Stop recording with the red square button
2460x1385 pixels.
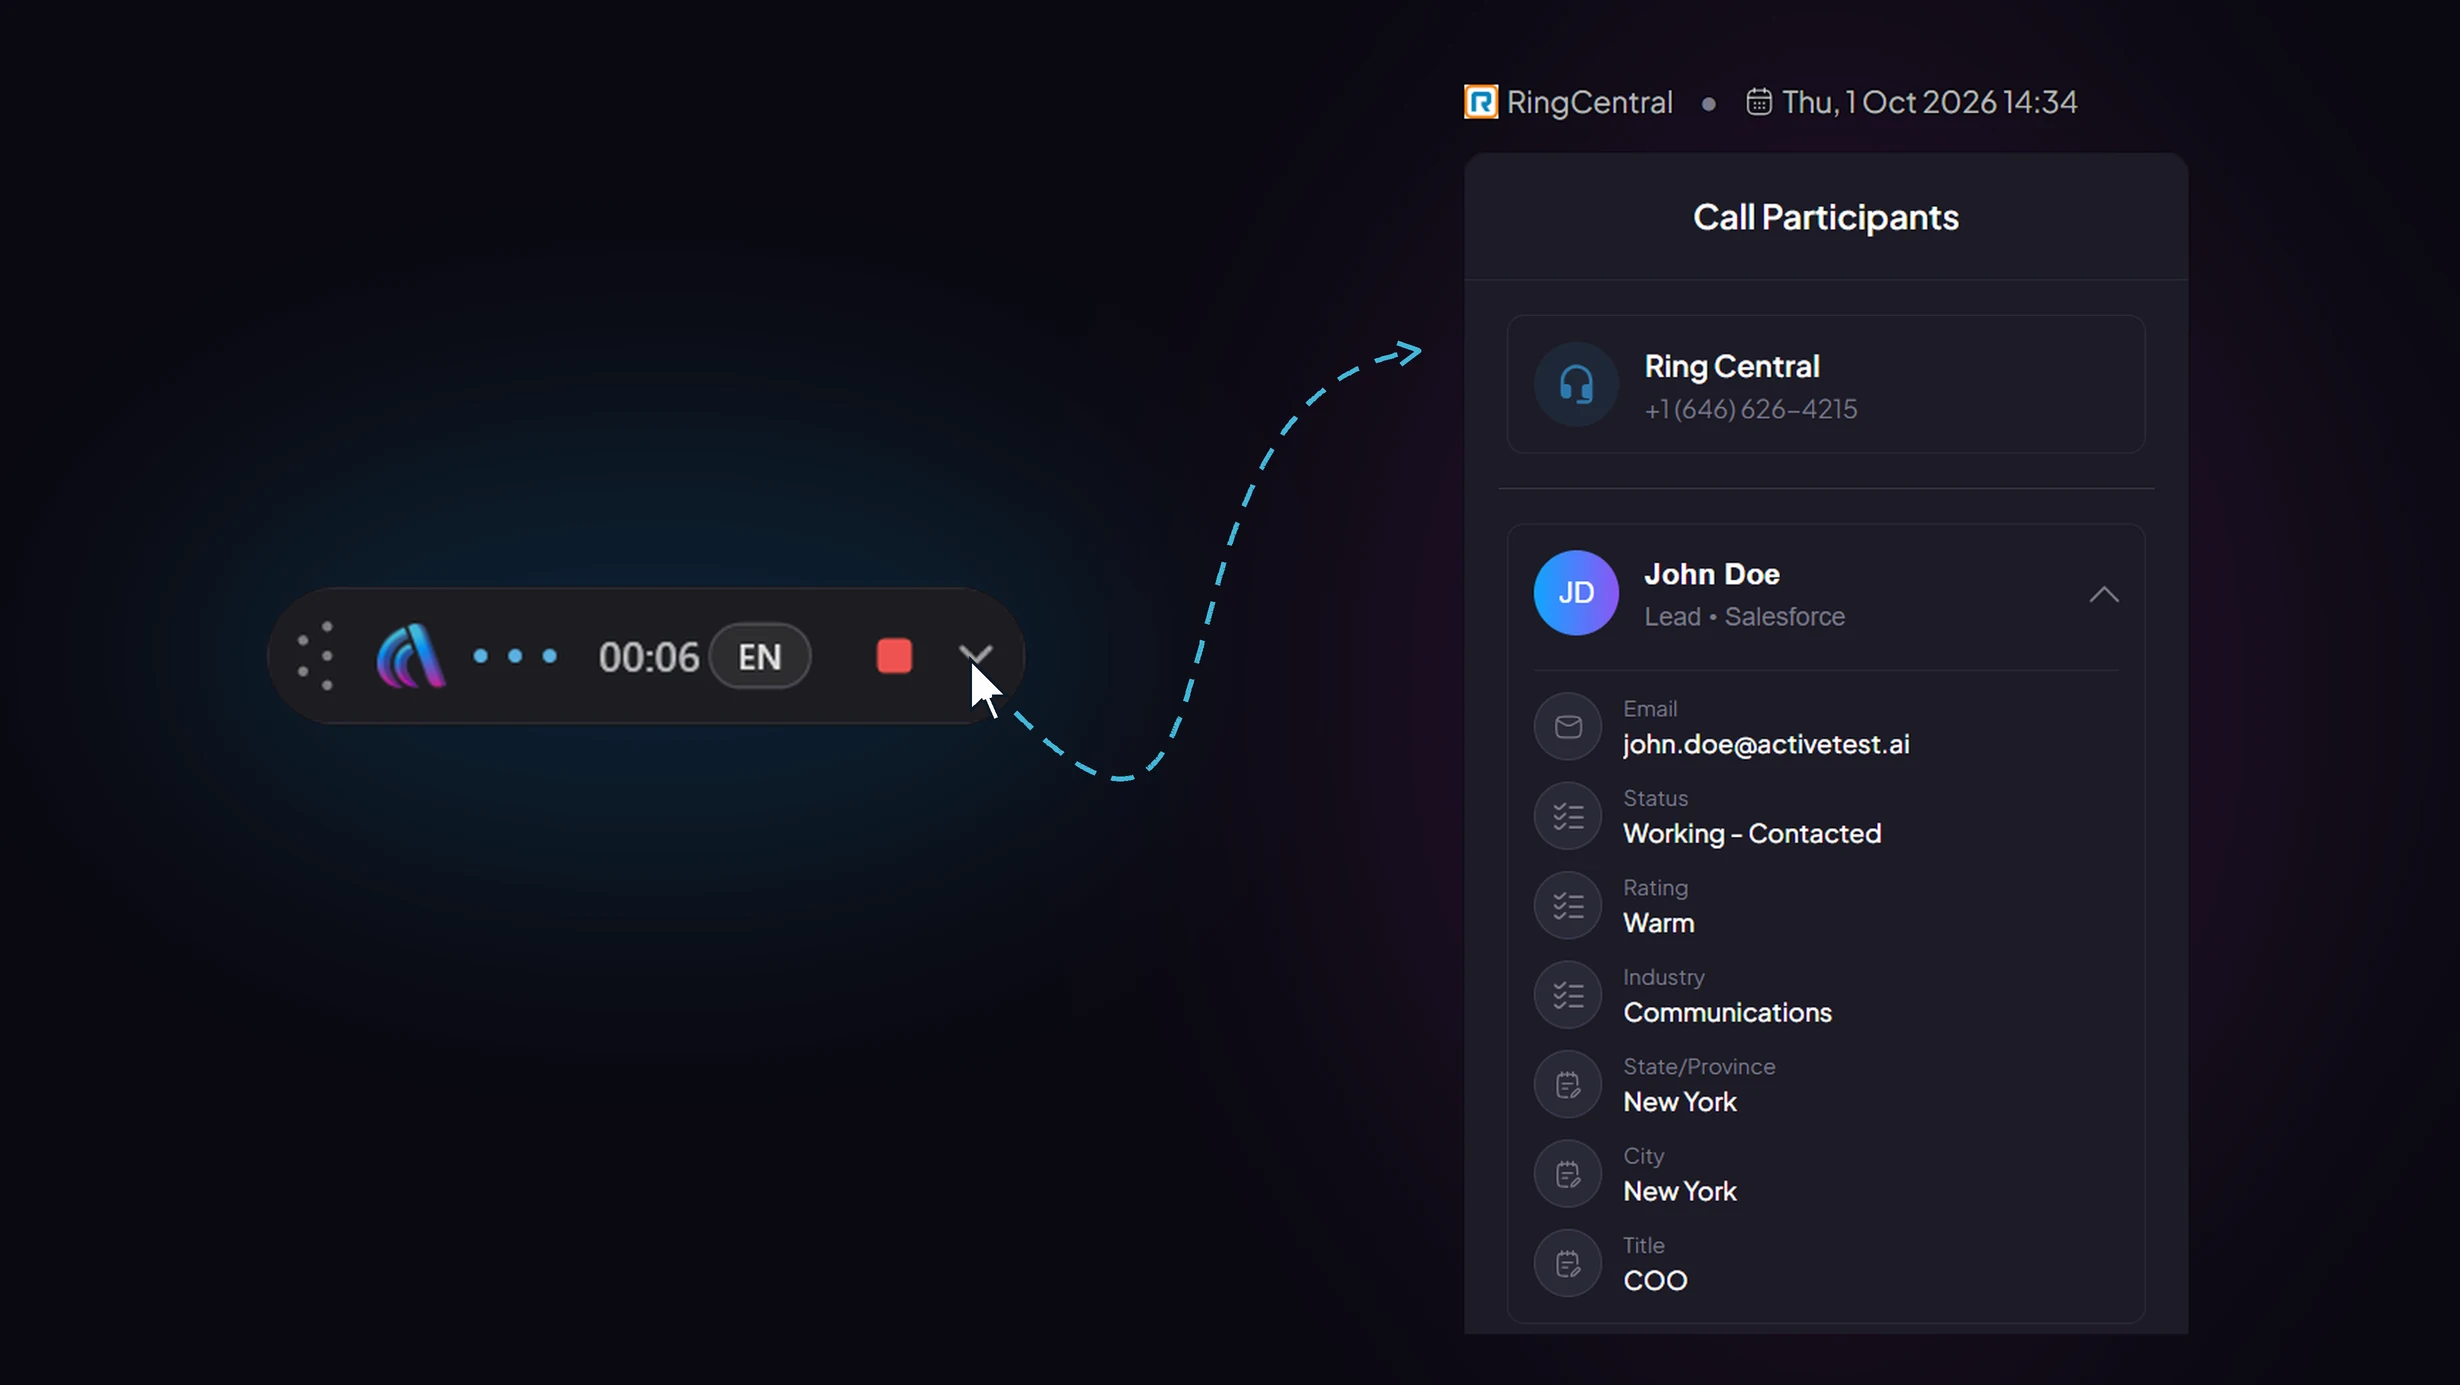[x=894, y=656]
